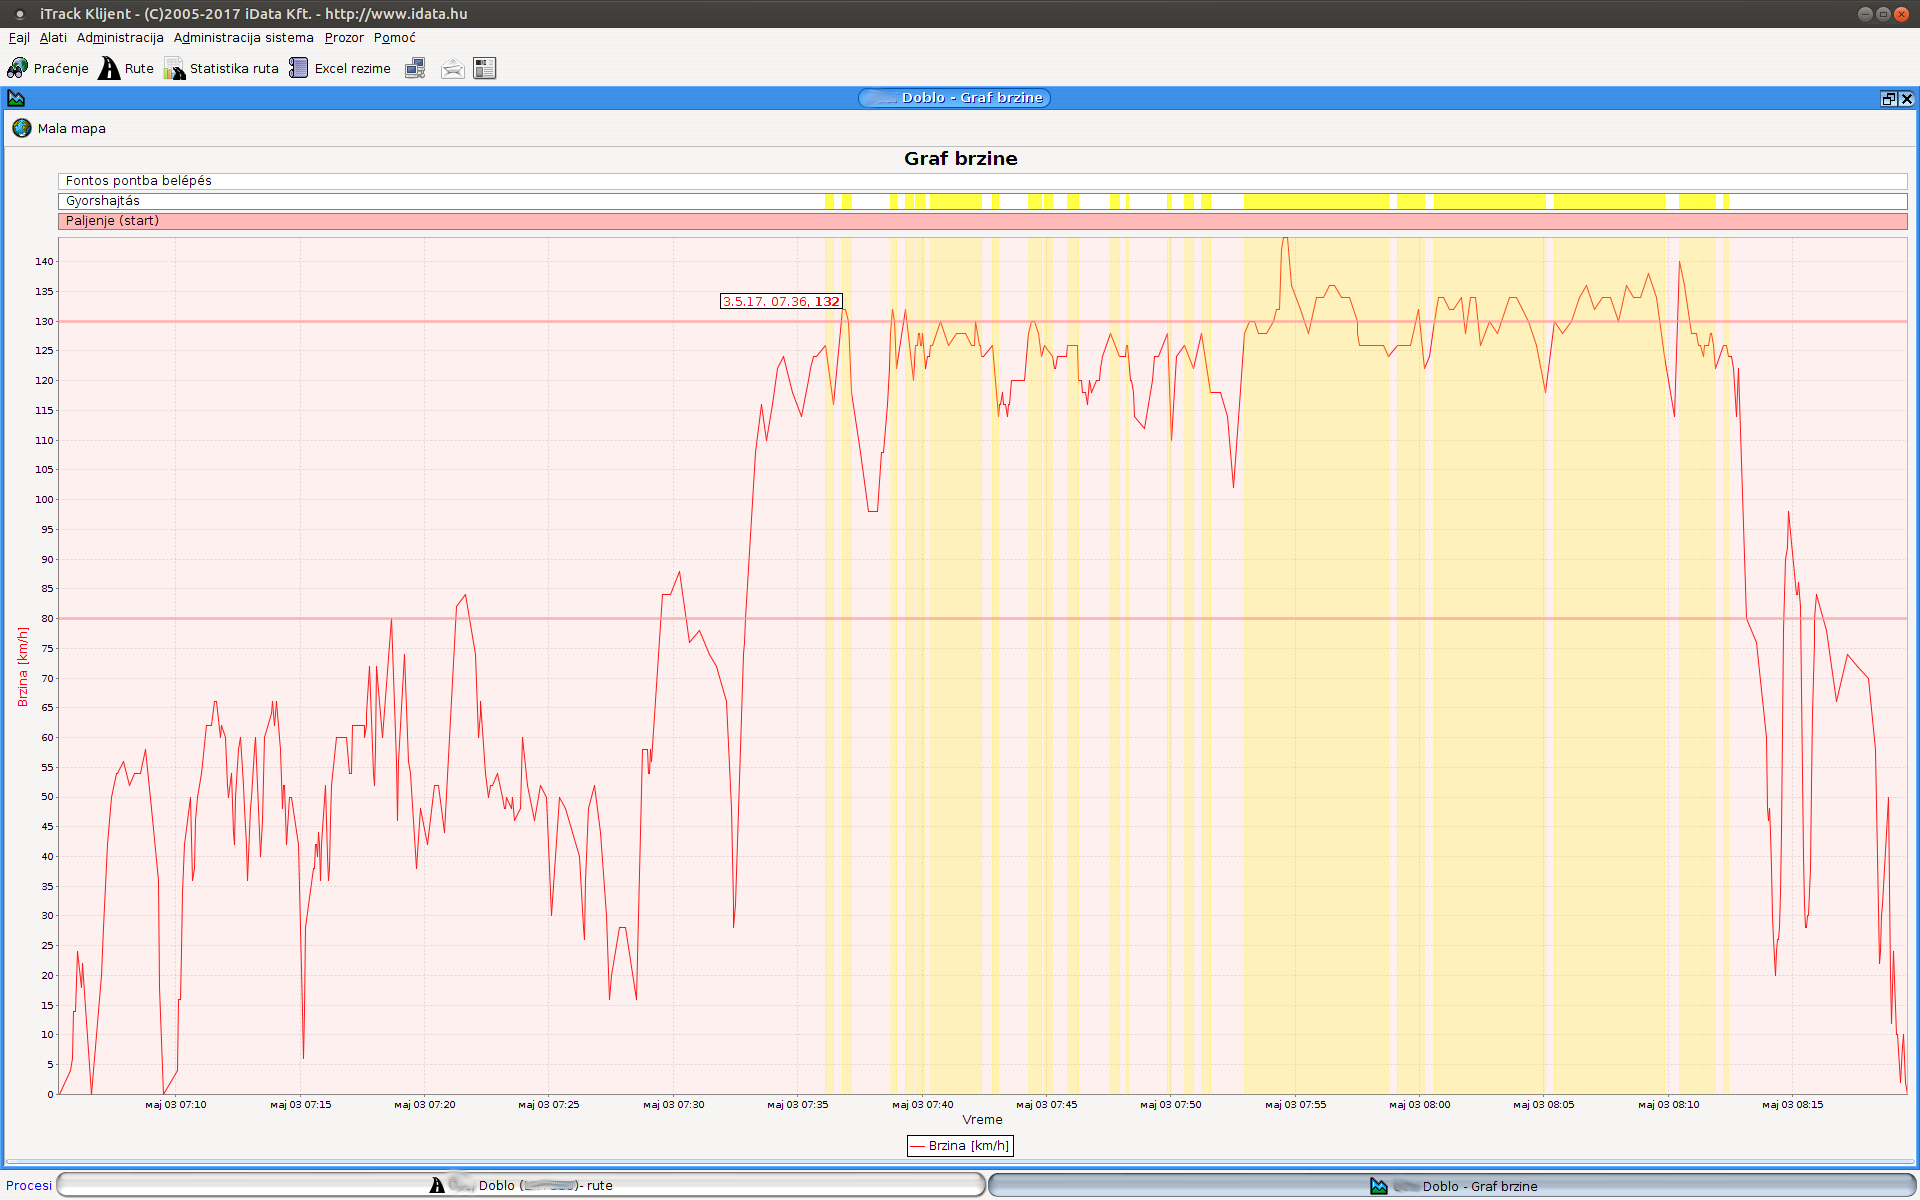This screenshot has height=1200, width=1920.
Task: Open the Pomoć menu dropdown
Action: (x=394, y=38)
